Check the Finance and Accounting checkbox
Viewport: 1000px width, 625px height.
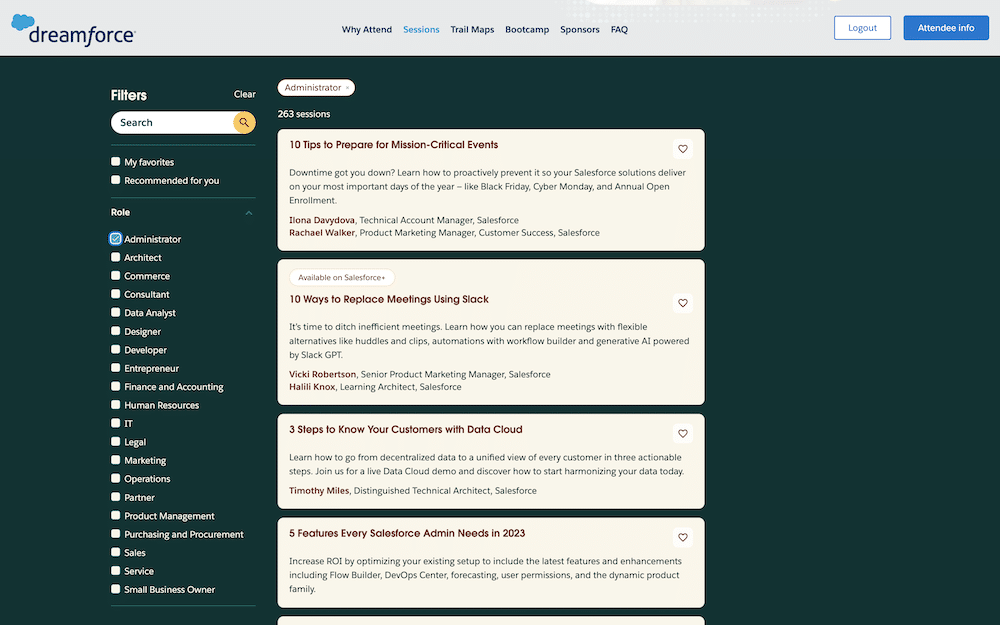[115, 386]
